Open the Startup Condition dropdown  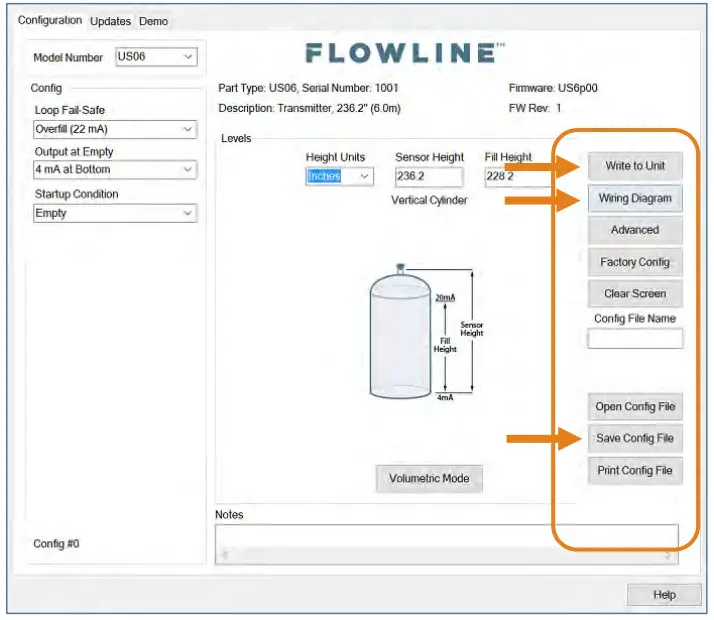[114, 213]
